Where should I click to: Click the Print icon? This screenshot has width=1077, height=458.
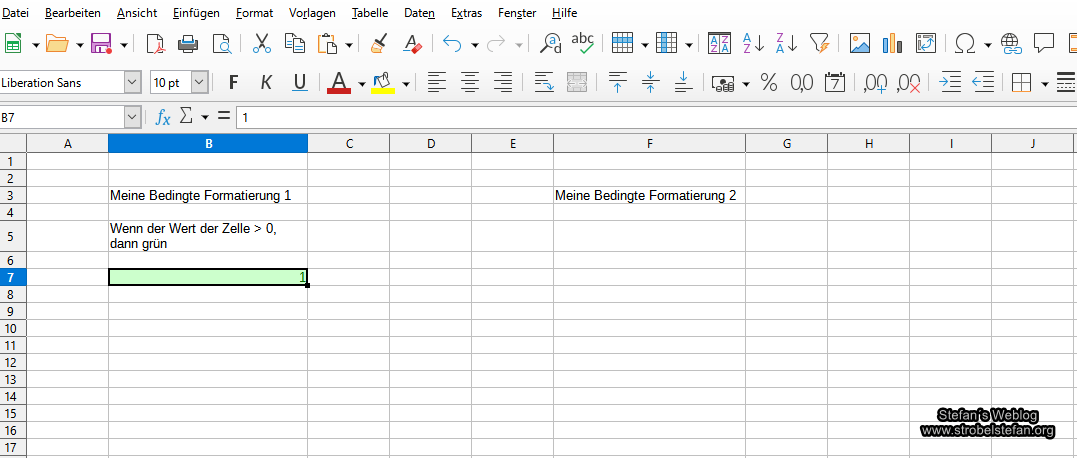point(188,44)
